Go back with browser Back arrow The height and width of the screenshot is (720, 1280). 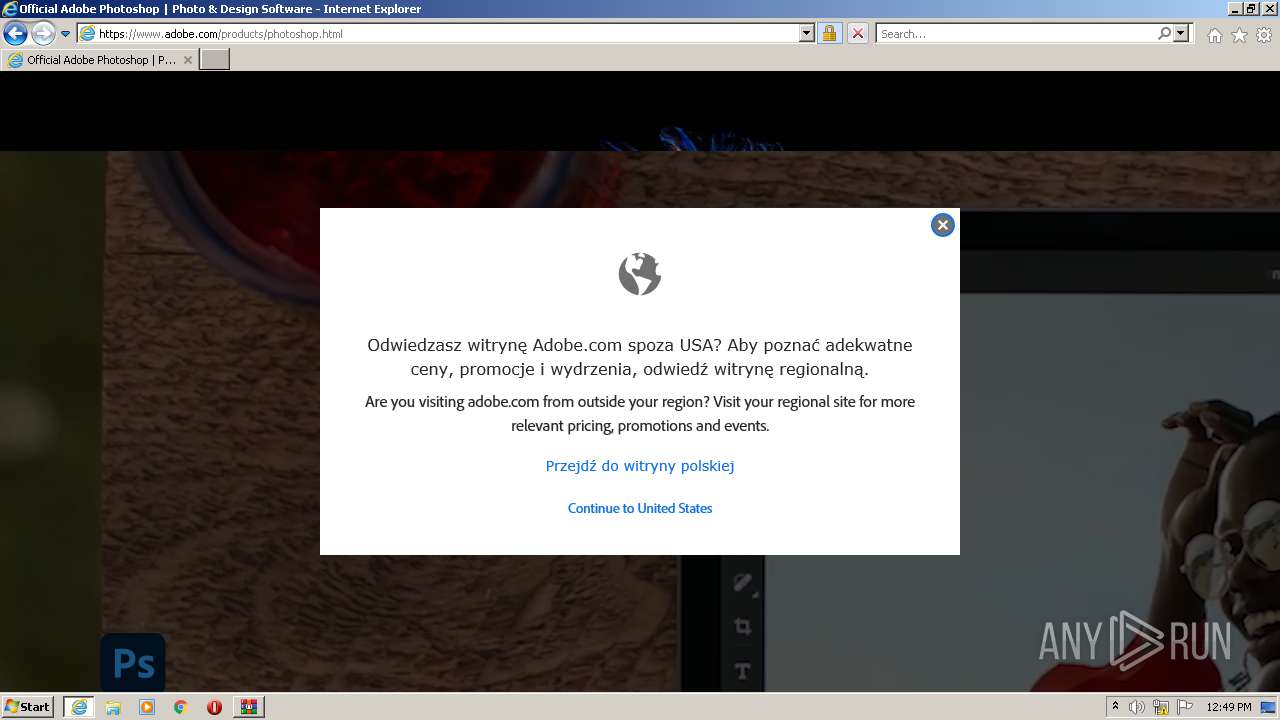15,33
